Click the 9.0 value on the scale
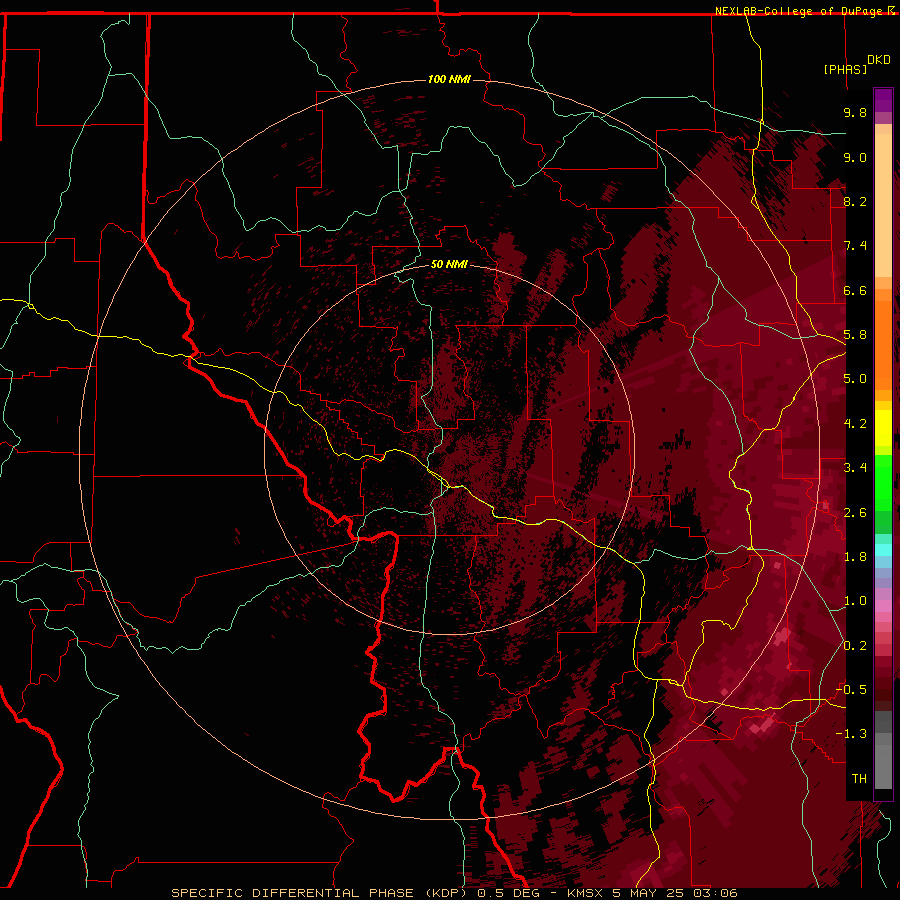Viewport: 900px width, 900px height. click(x=855, y=157)
